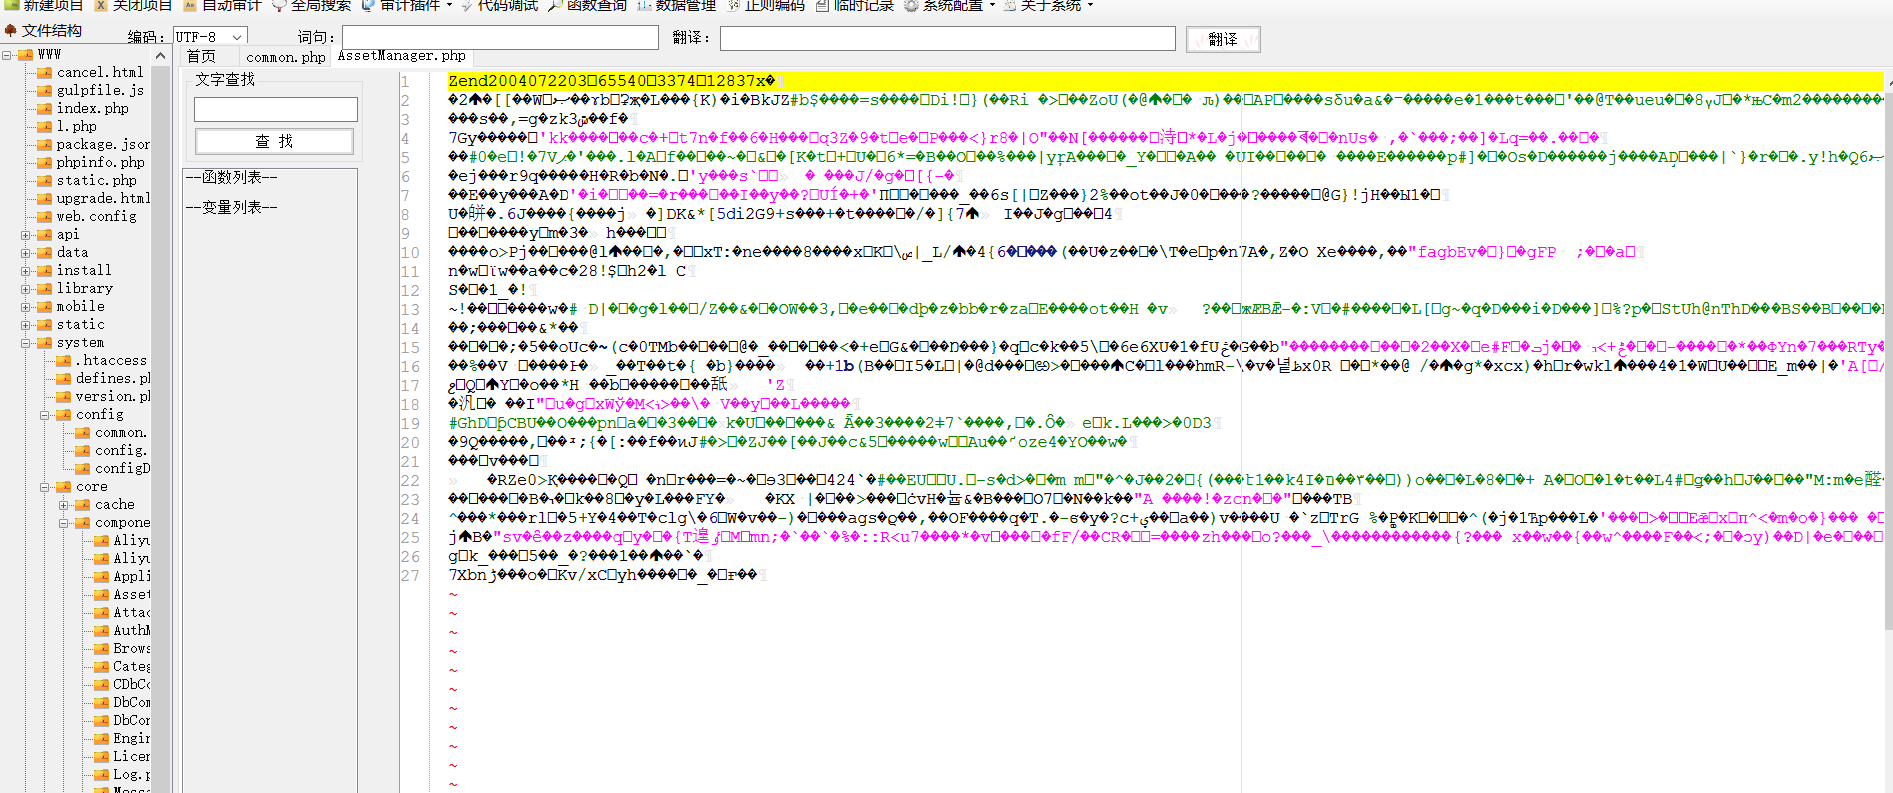This screenshot has width=1893, height=793.
Task: Expand the static folder node
Action: (x=26, y=325)
